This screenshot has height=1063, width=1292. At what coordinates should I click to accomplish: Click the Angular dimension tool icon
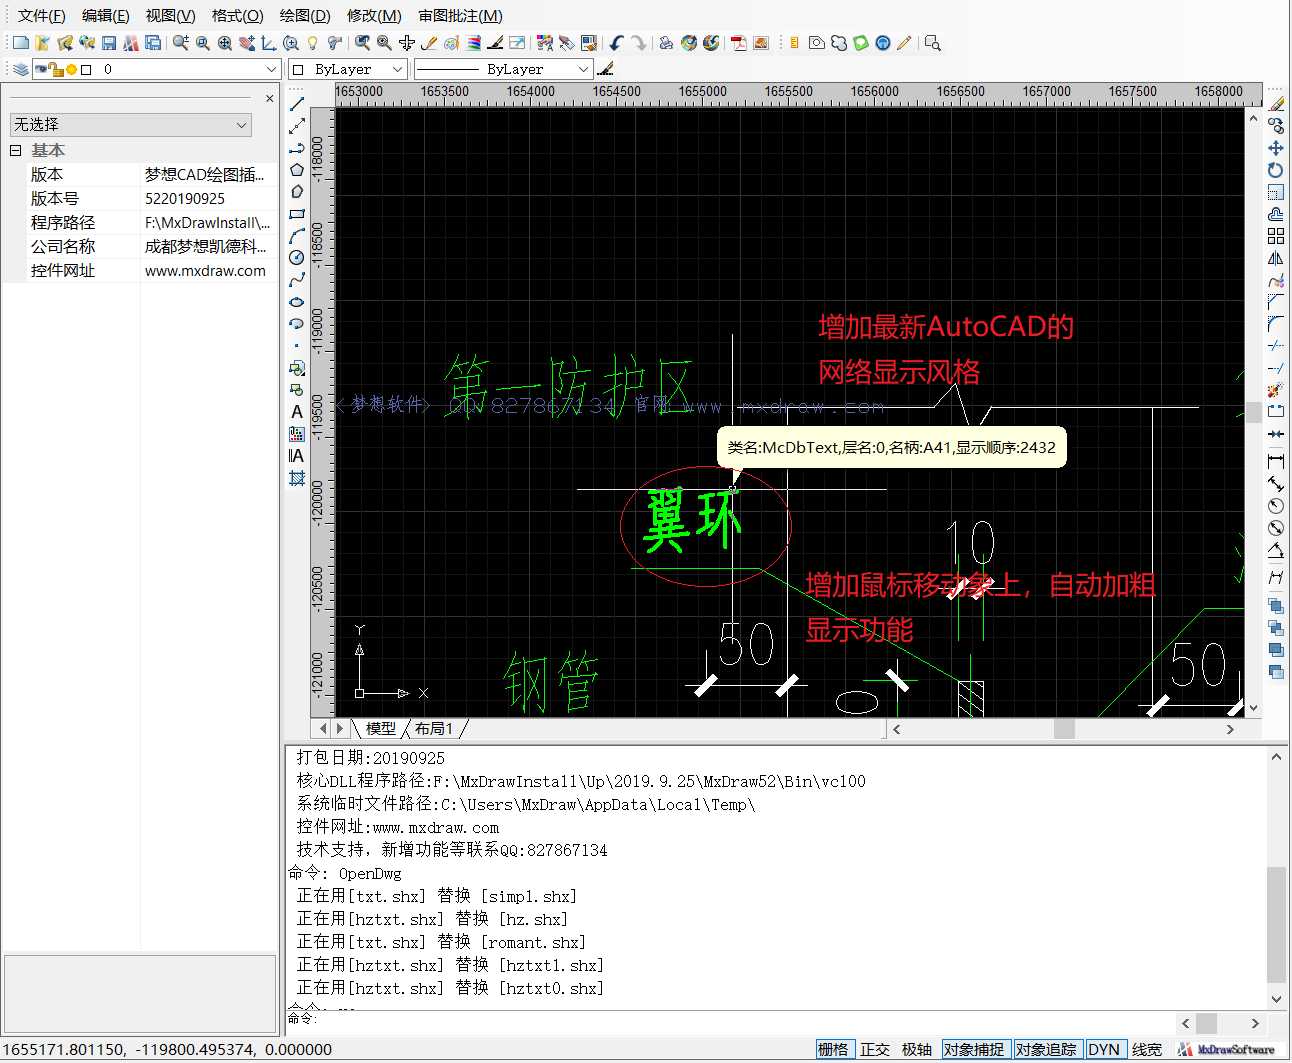1276,550
